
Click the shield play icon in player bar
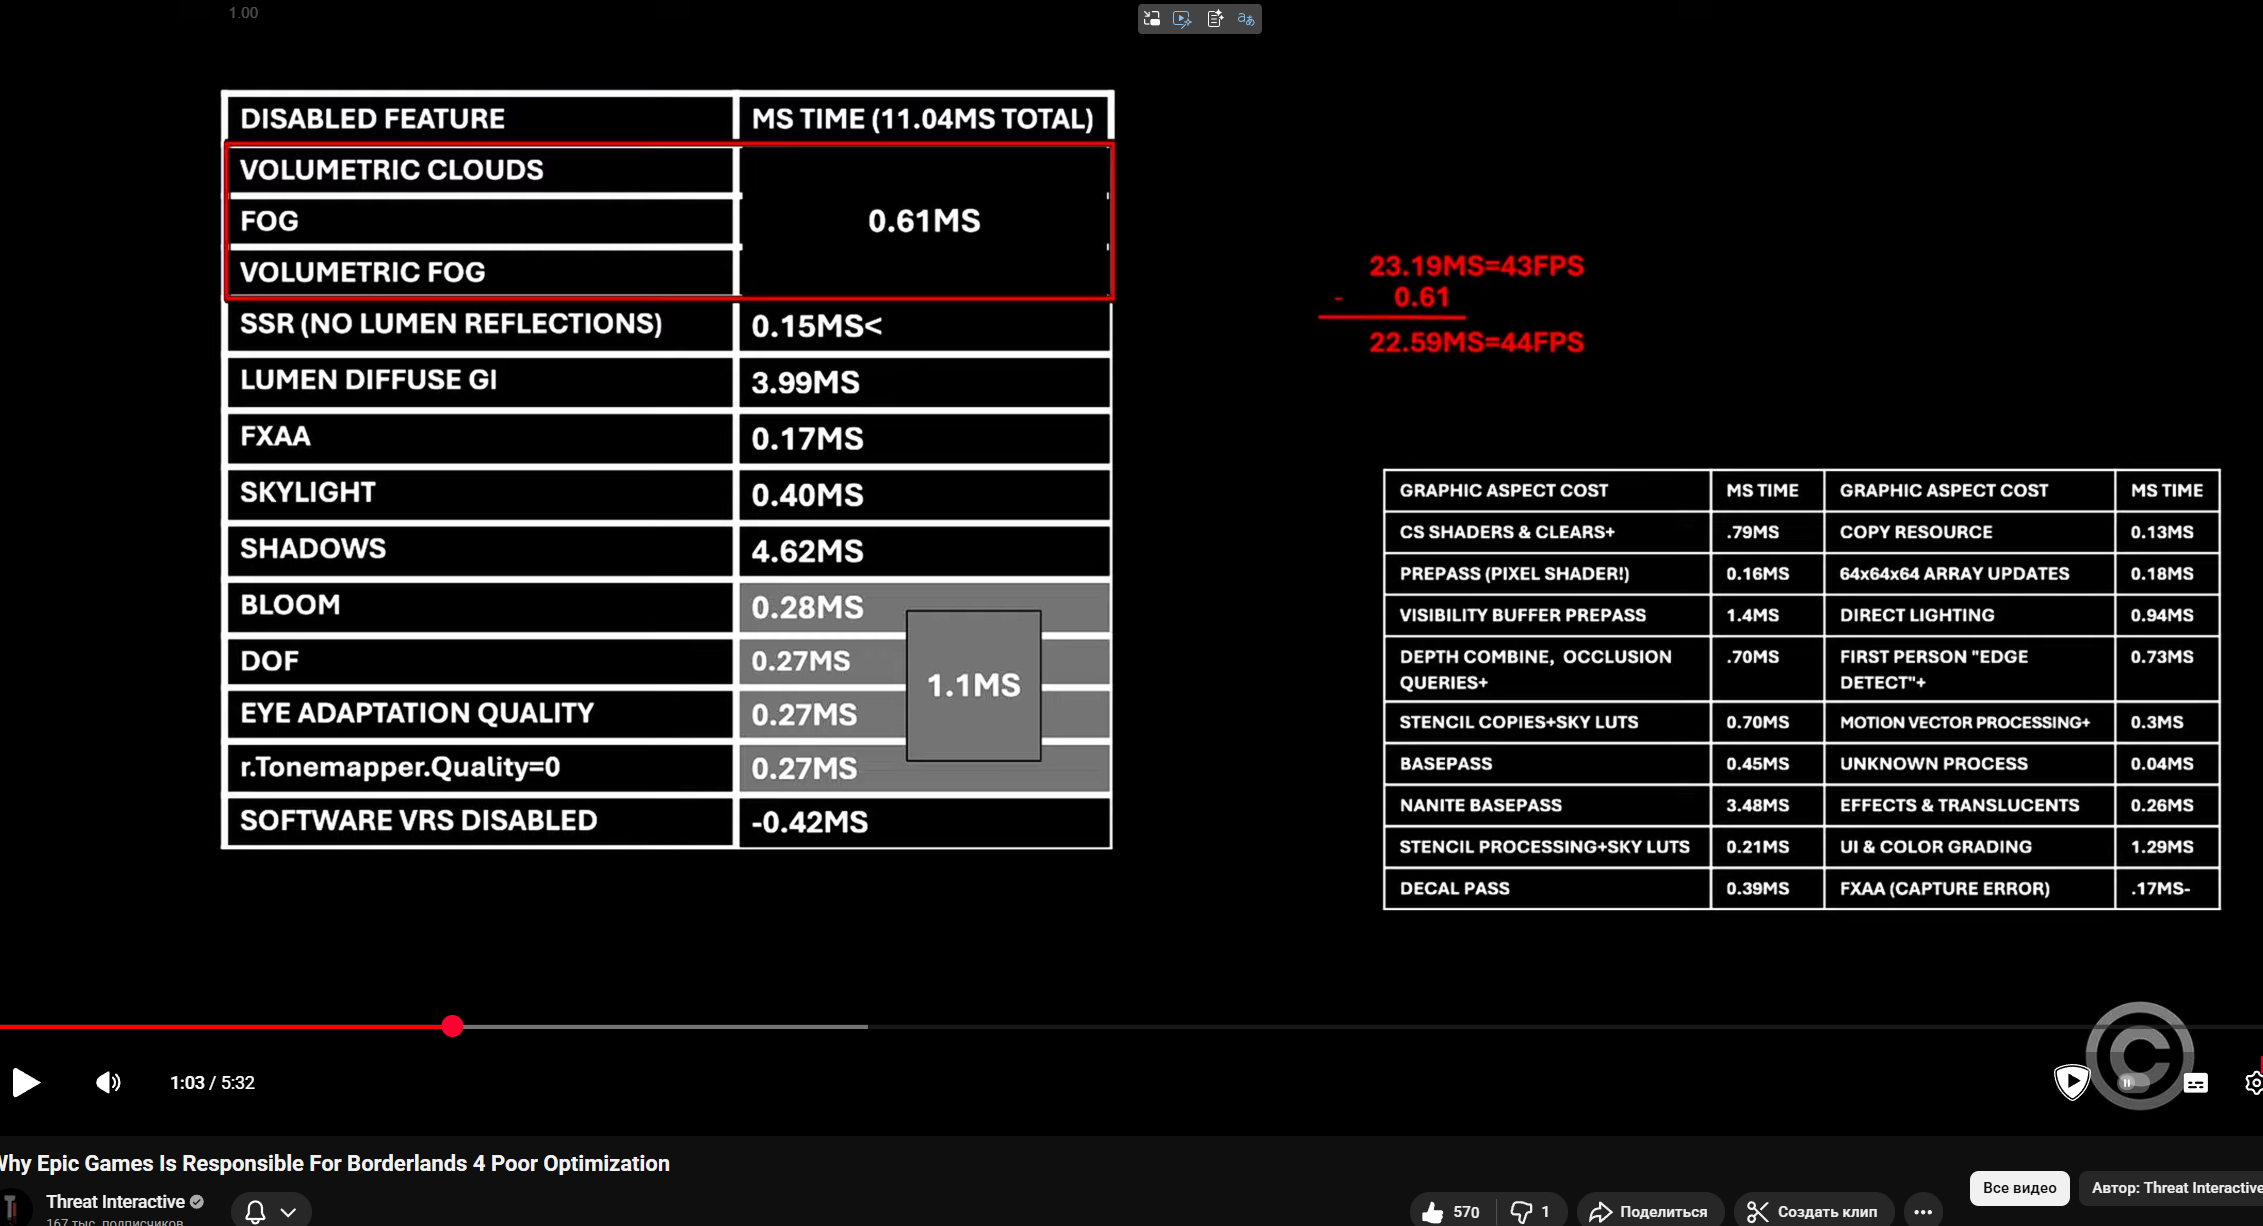(x=2071, y=1082)
